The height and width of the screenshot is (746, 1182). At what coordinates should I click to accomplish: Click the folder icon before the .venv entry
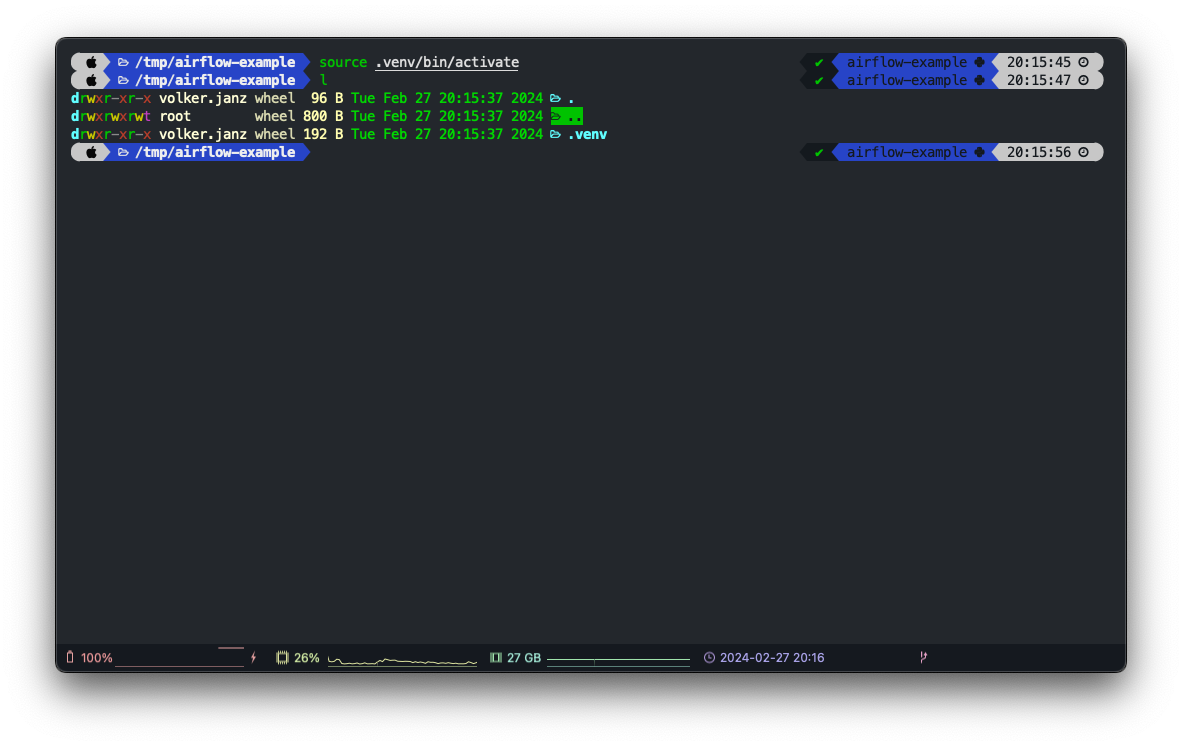point(555,134)
